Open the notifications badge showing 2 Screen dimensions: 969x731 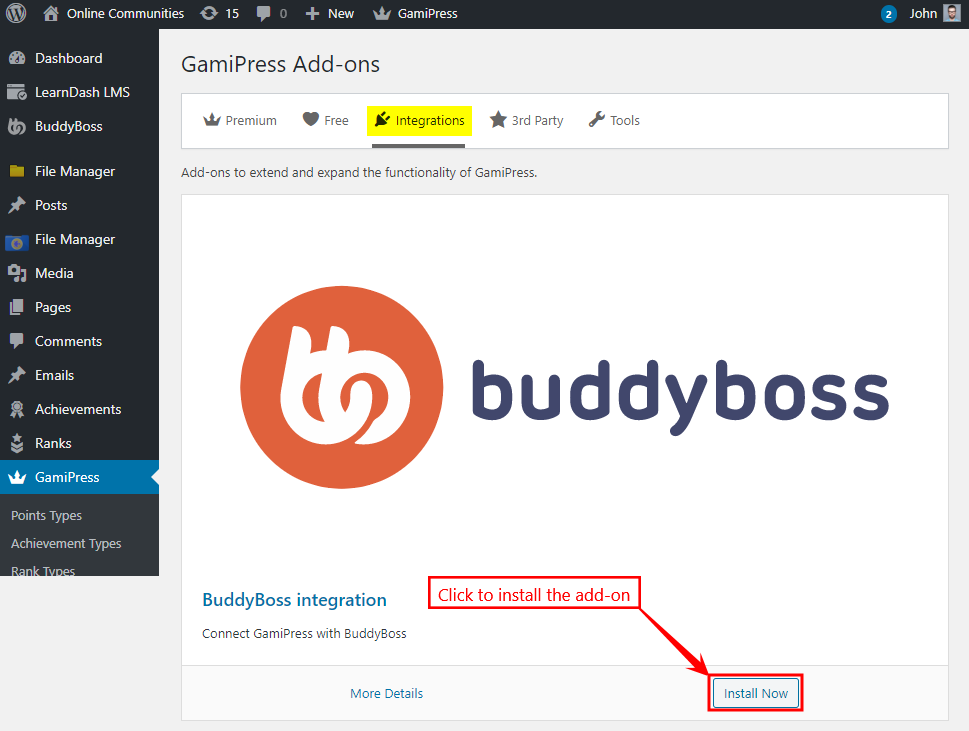point(888,14)
